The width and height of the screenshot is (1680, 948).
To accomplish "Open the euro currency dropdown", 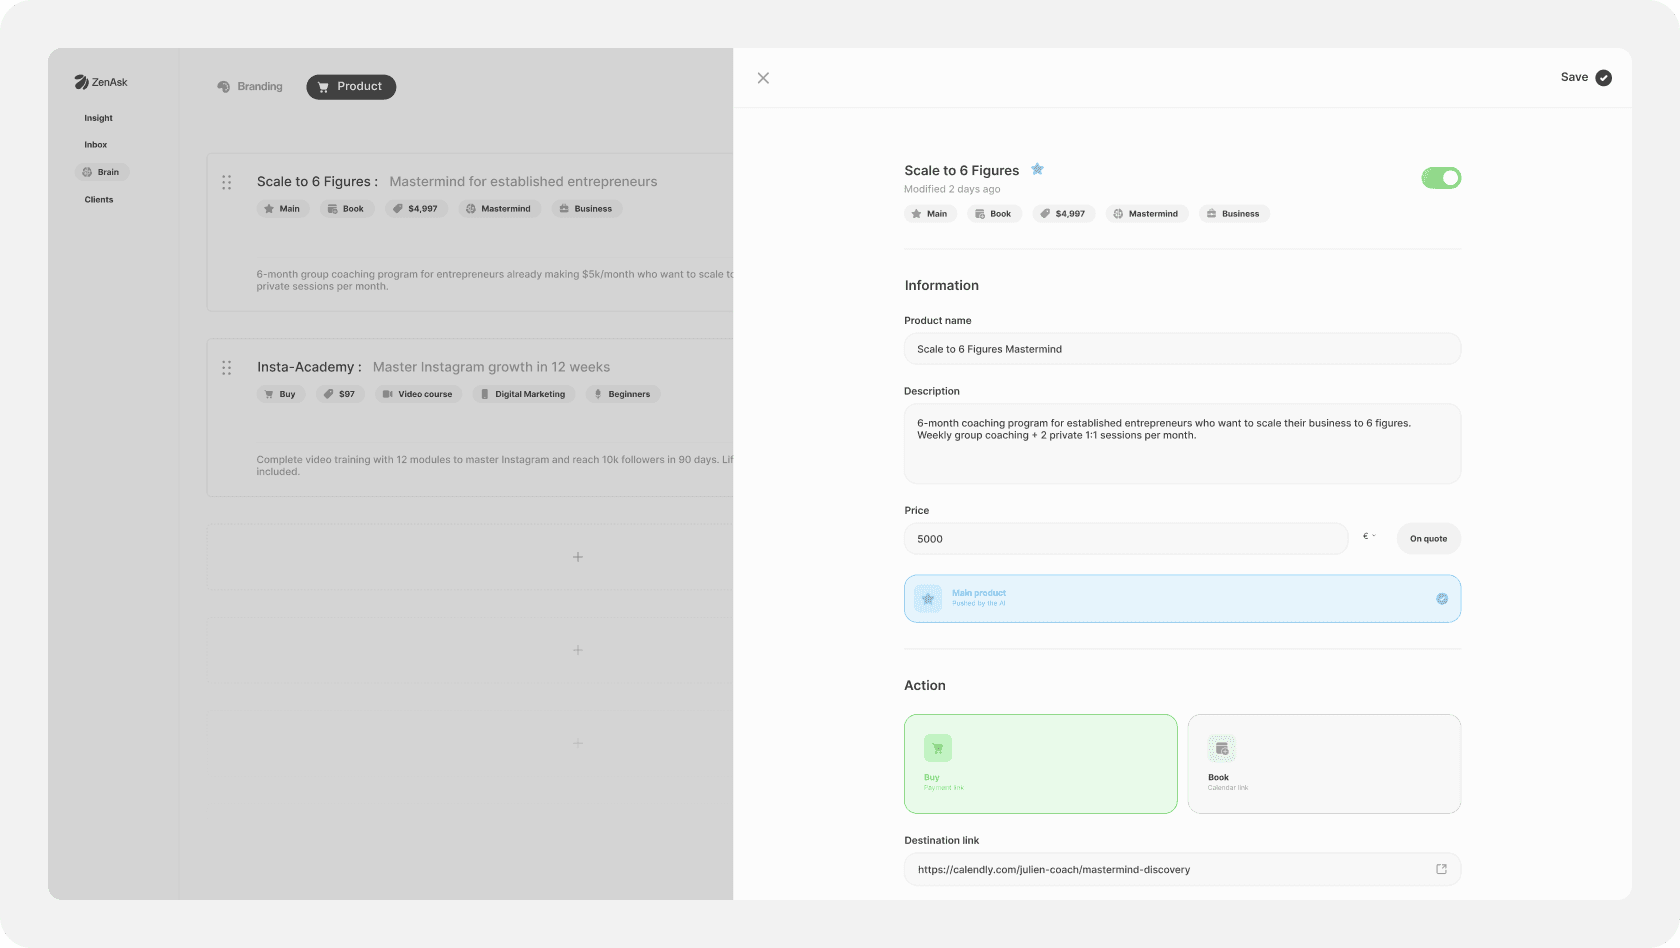I will pos(1369,537).
